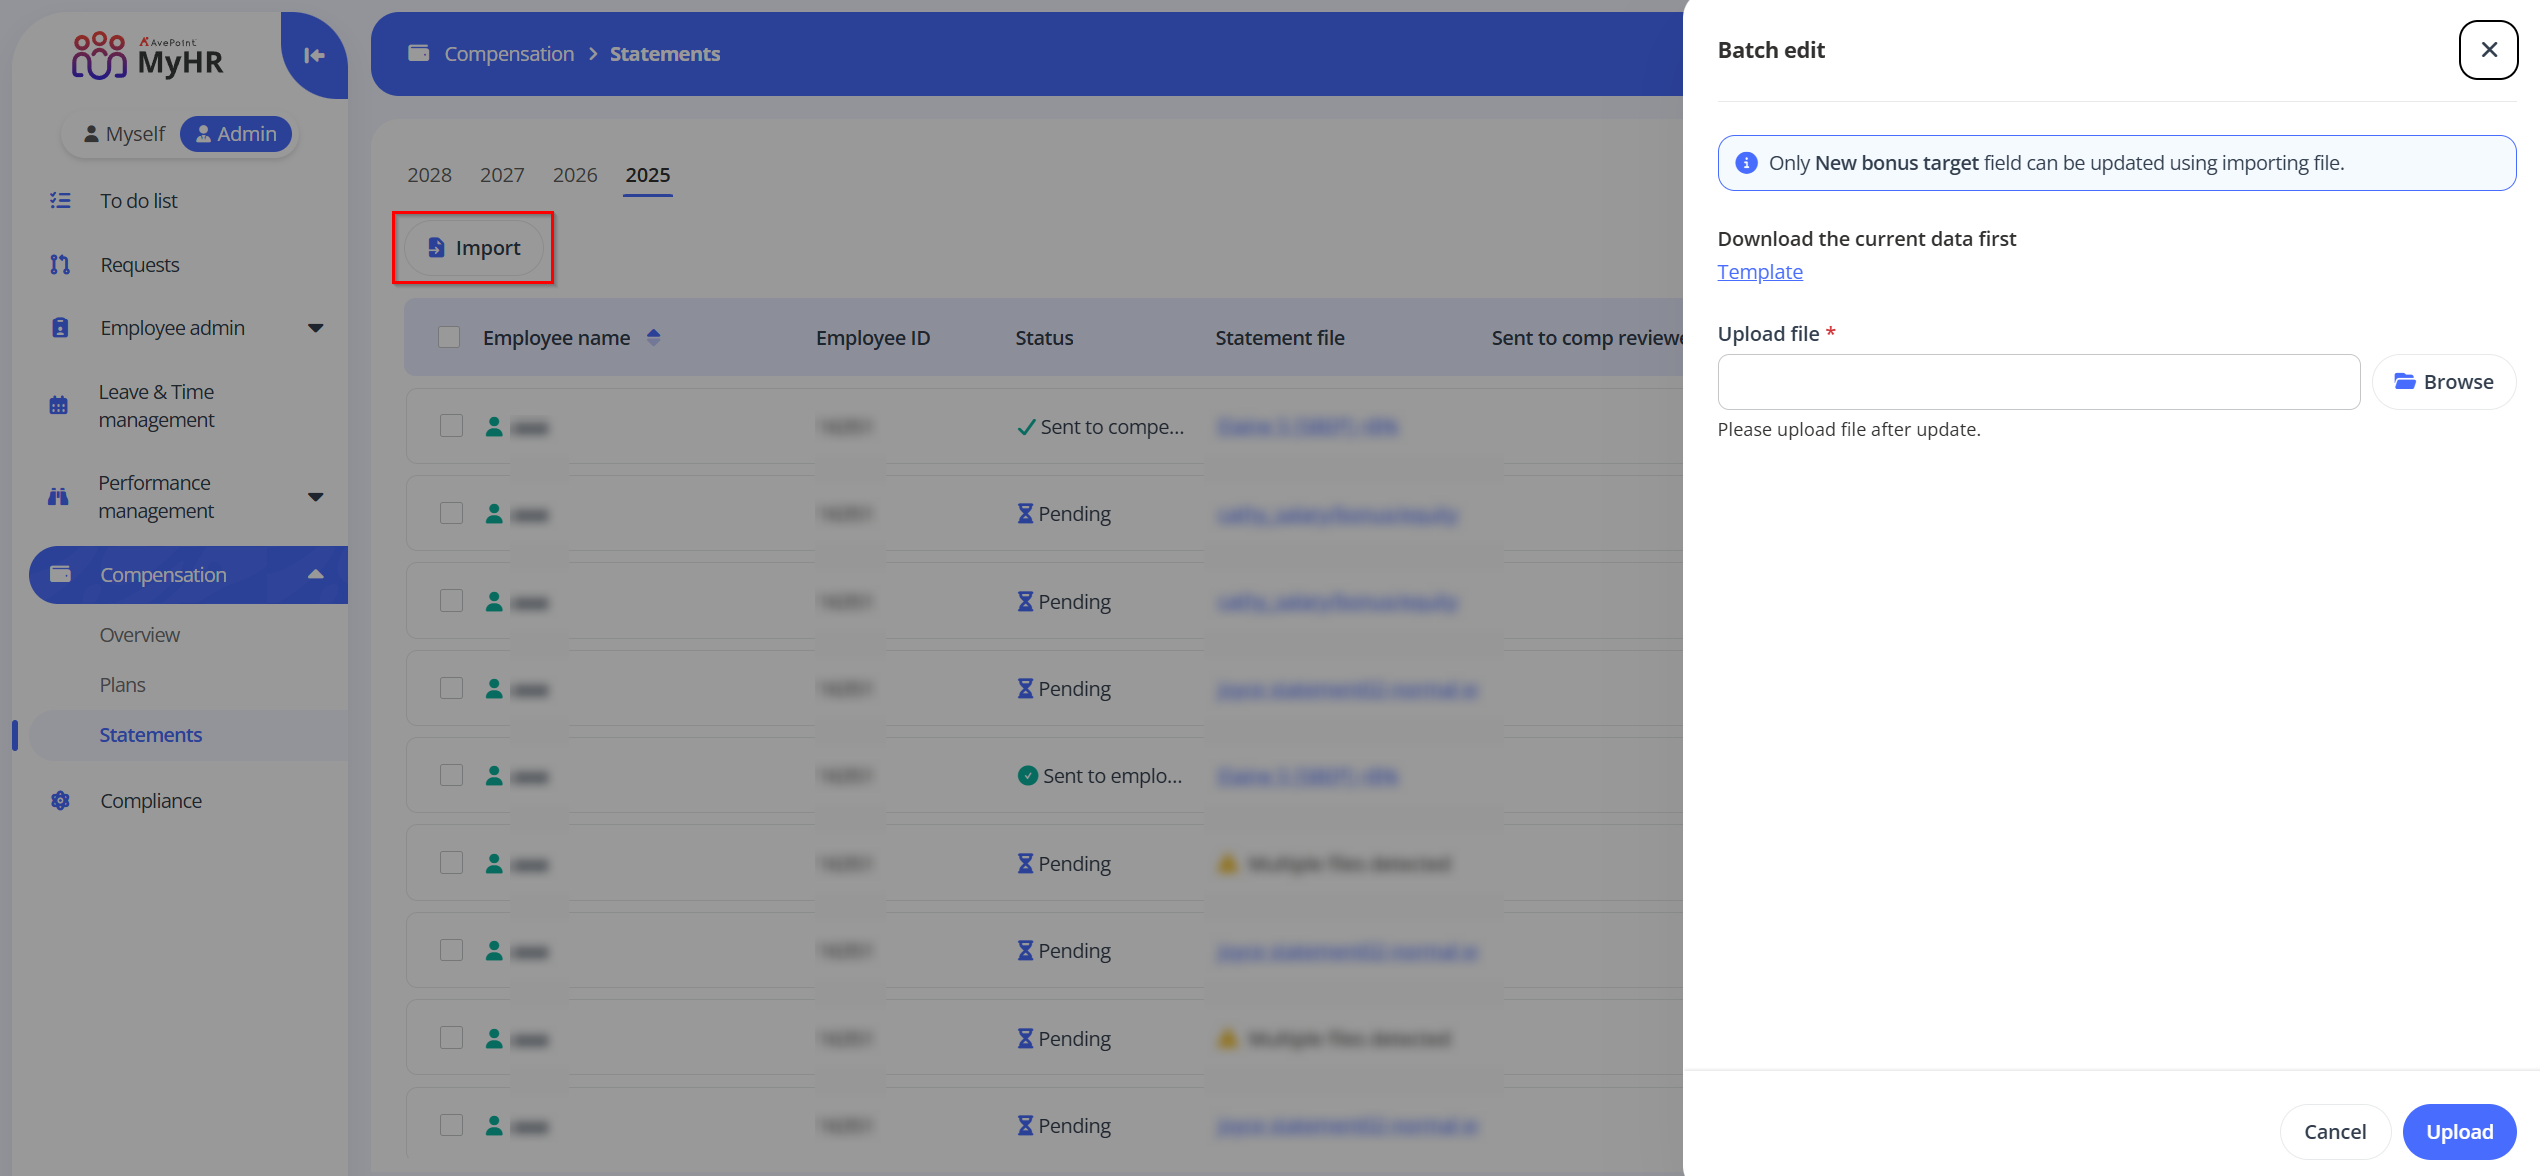2540x1176 pixels.
Task: Expand the Employee admin menu
Action: click(315, 328)
